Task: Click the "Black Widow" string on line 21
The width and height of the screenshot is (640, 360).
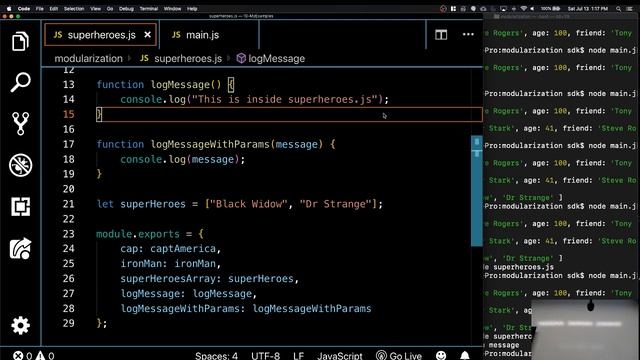Action: point(249,204)
